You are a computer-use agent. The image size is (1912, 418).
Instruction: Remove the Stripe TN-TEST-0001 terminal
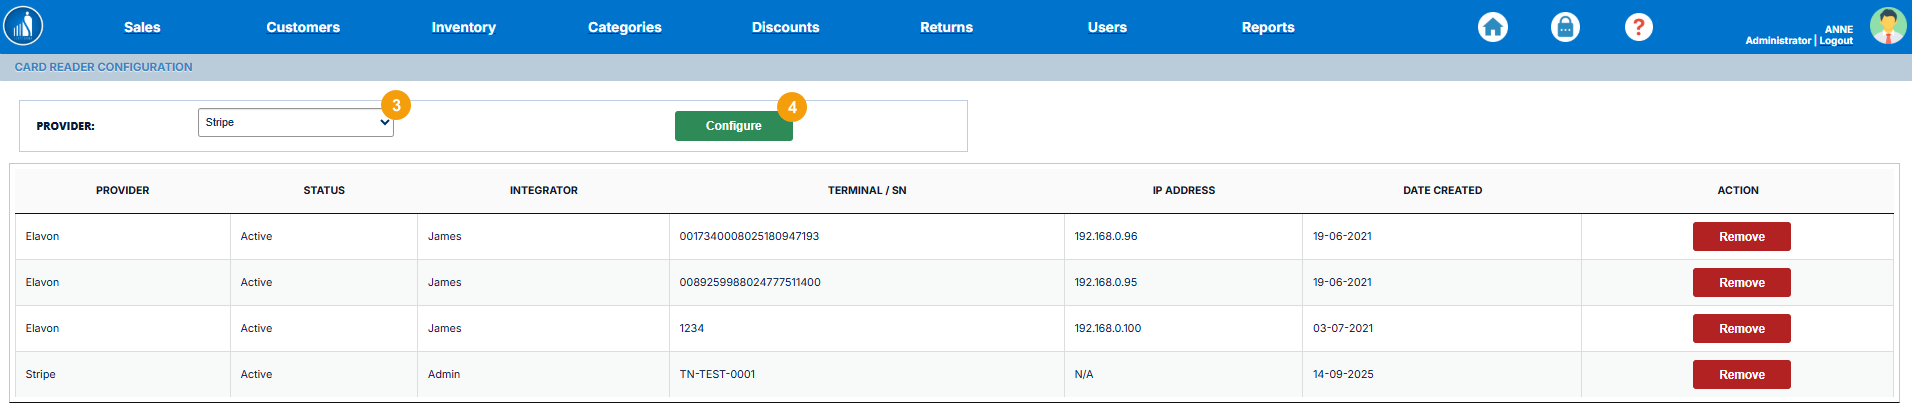point(1741,375)
